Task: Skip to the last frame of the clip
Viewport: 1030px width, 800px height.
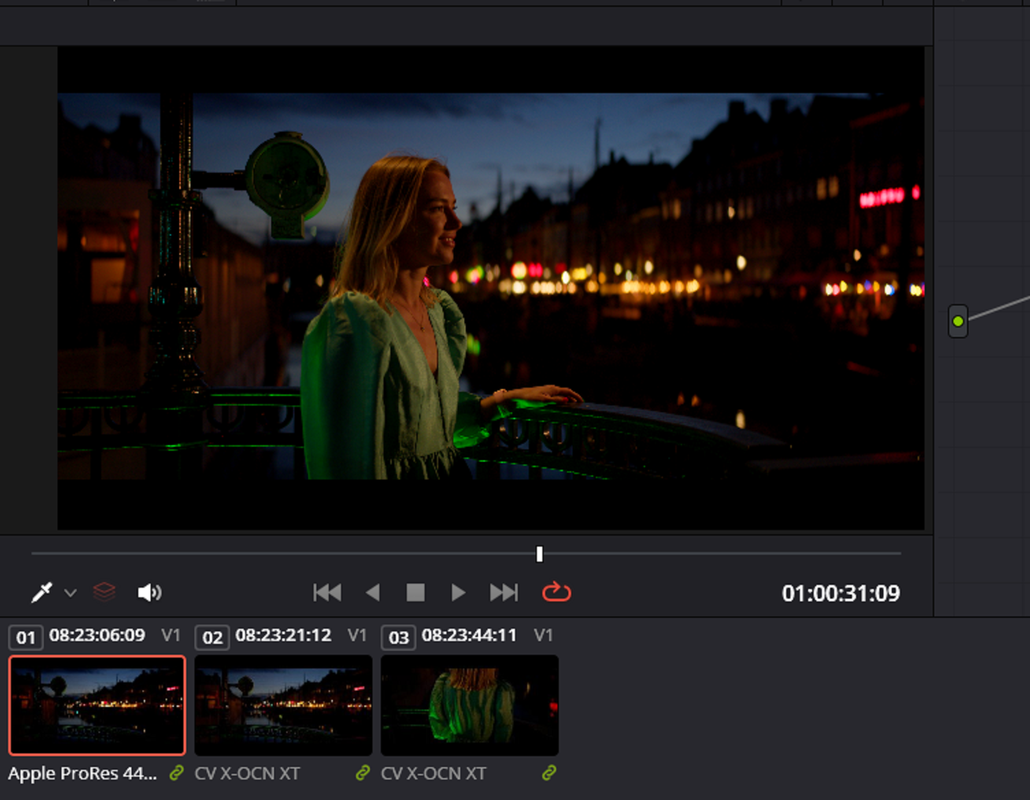Action: (x=504, y=592)
